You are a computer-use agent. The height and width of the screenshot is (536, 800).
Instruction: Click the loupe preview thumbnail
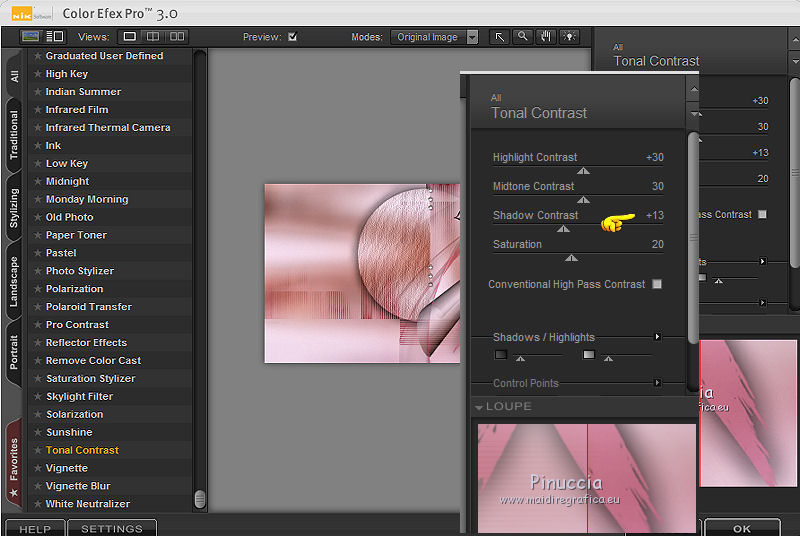coord(587,477)
